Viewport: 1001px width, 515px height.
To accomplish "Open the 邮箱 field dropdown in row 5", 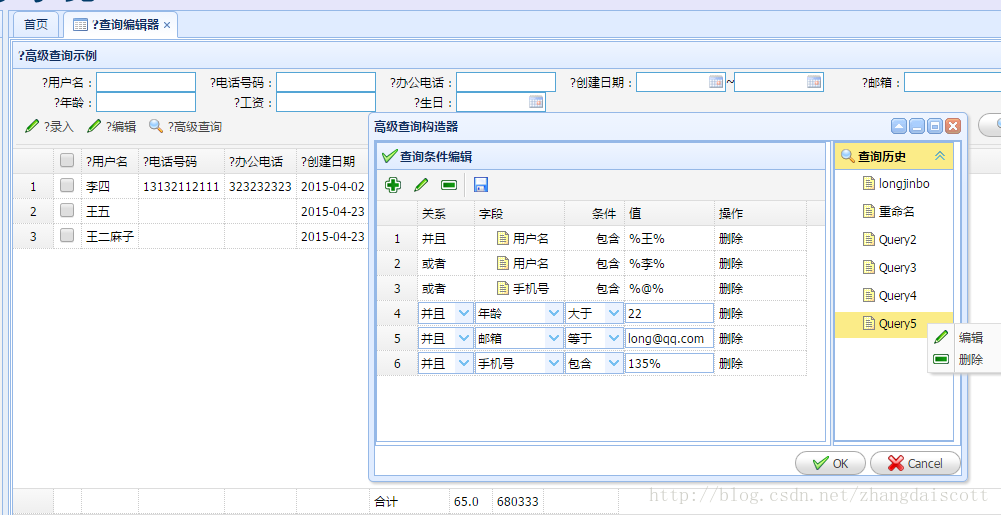I will point(553,338).
